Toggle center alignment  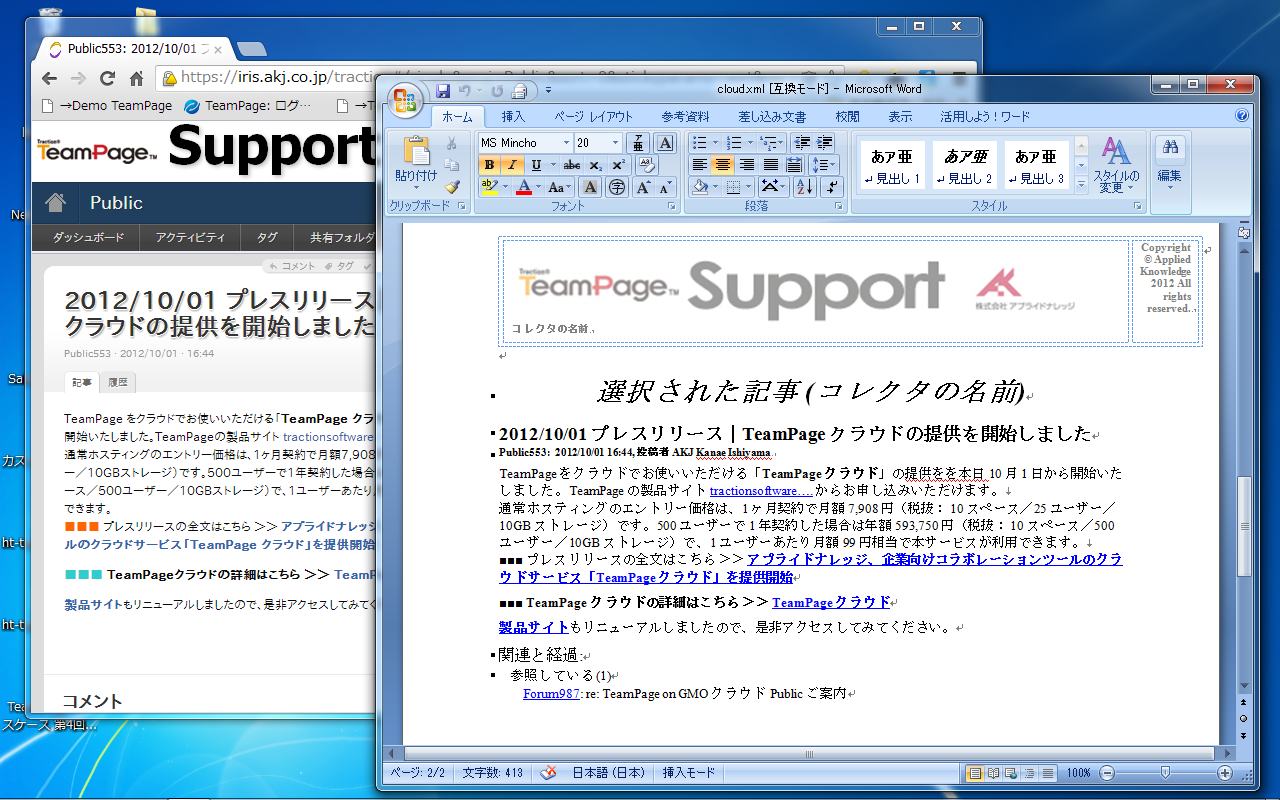coord(722,165)
